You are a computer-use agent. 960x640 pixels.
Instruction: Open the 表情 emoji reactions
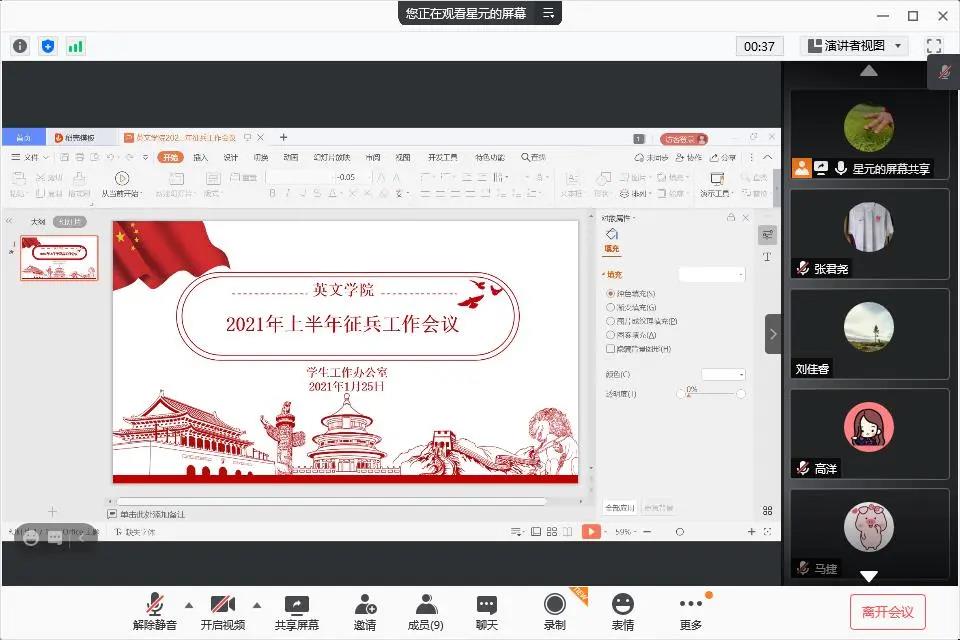[x=623, y=612]
